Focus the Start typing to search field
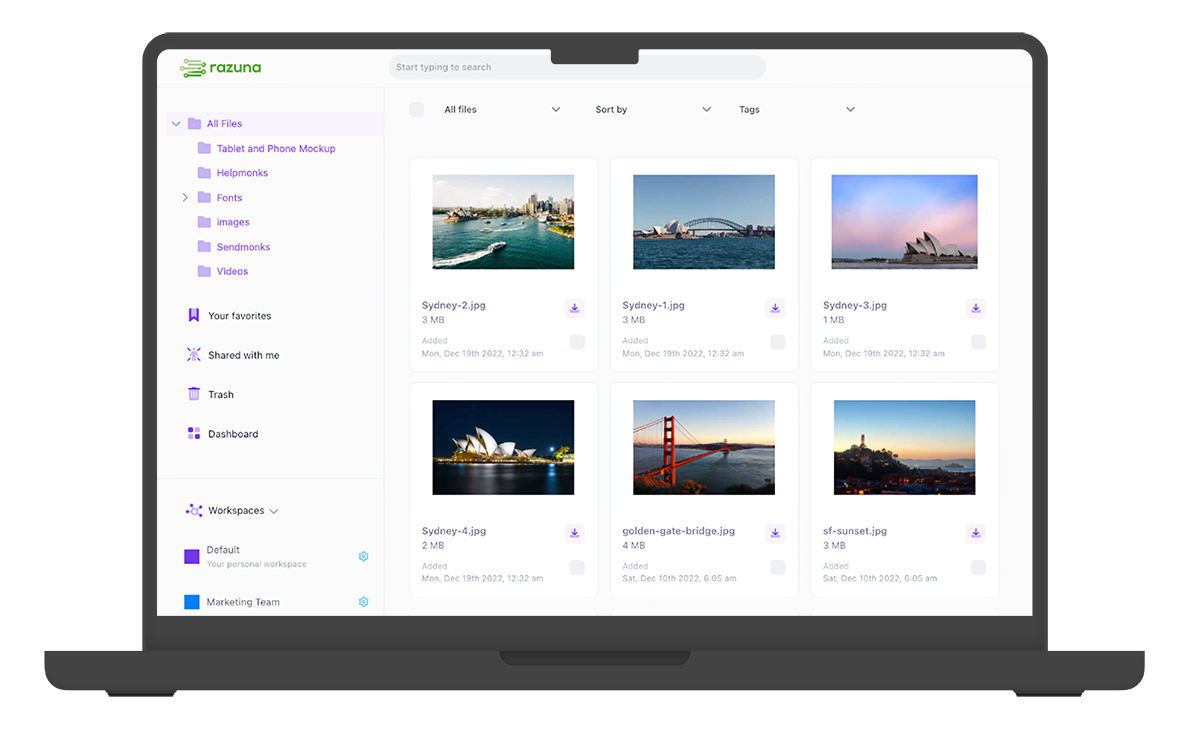The width and height of the screenshot is (1200, 734). pyautogui.click(x=577, y=67)
